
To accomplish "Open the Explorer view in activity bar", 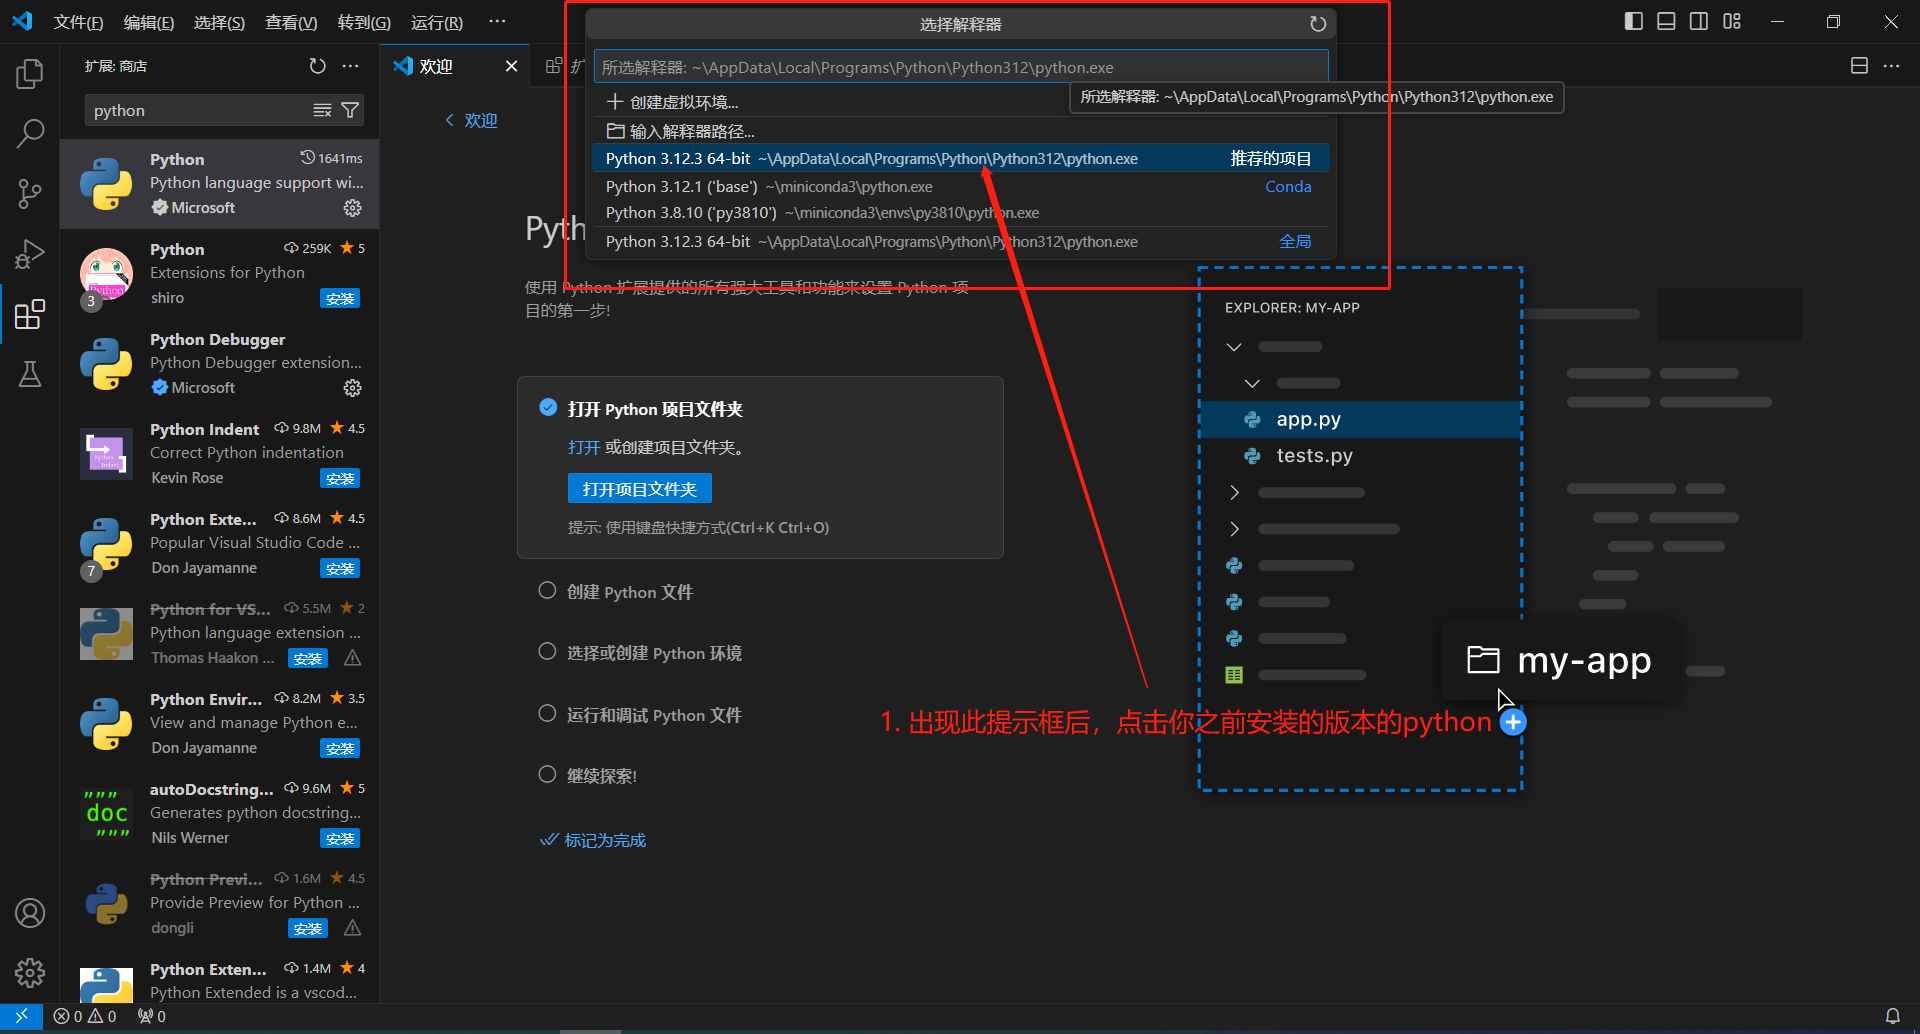I will pos(30,74).
